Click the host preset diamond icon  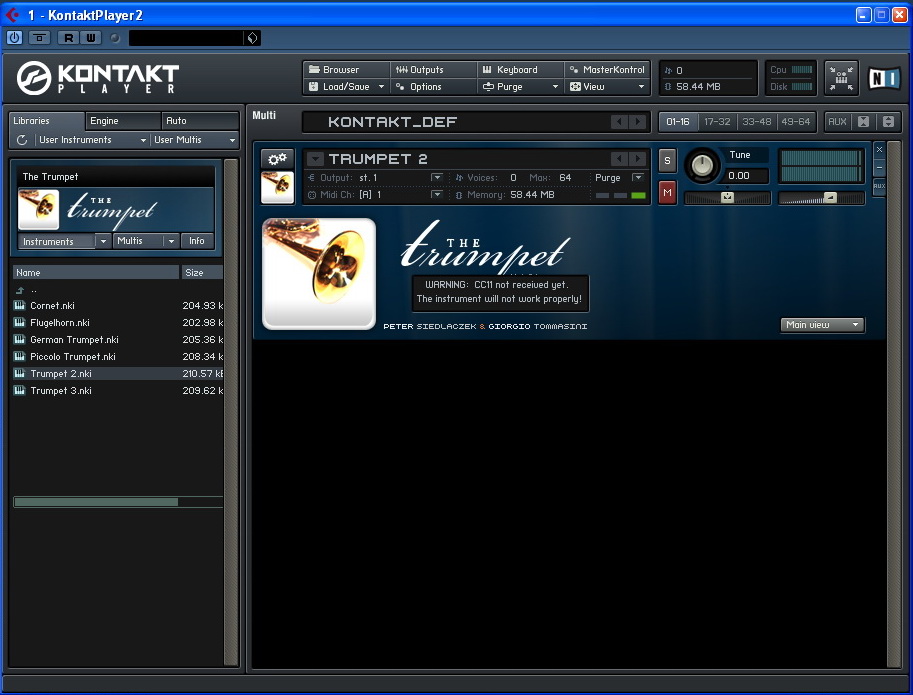[x=252, y=38]
